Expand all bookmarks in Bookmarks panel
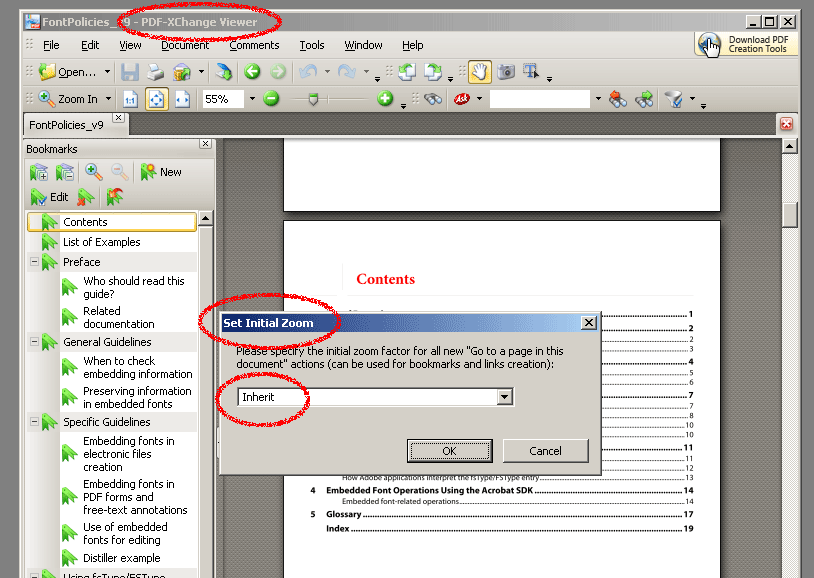The width and height of the screenshot is (814, 578). [x=39, y=172]
